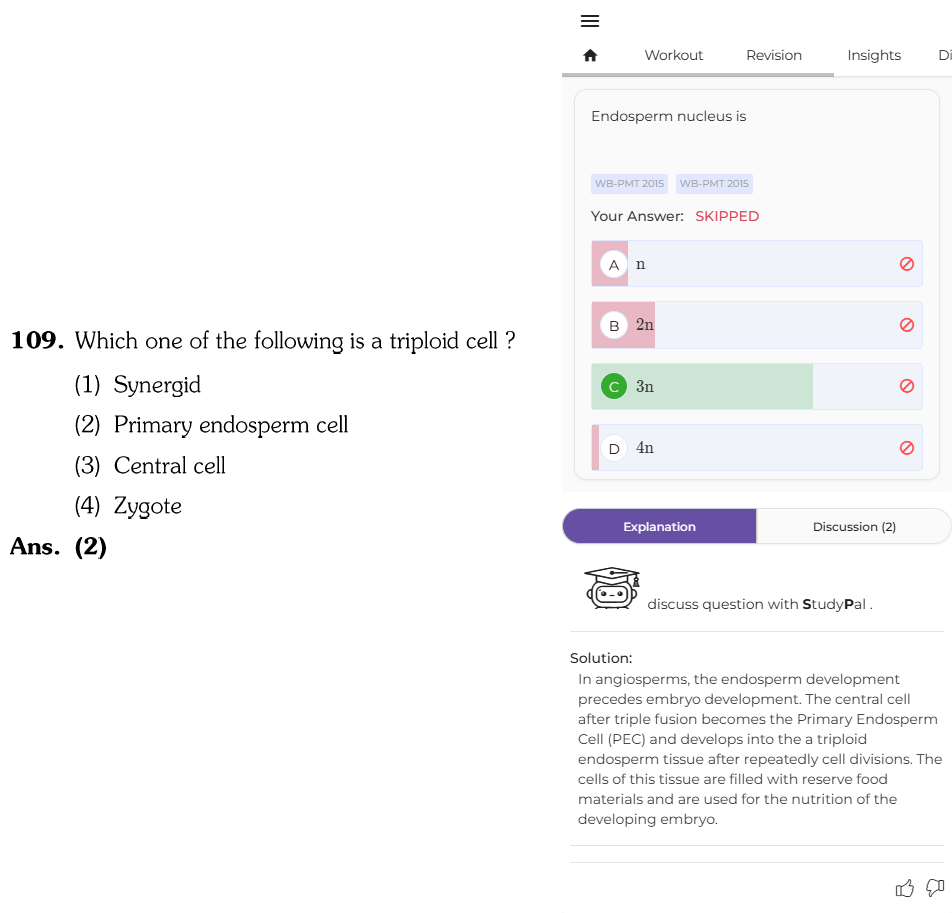Click strike-out icon on option D 4n
Image resolution: width=952 pixels, height=913 pixels.
pyautogui.click(x=906, y=448)
